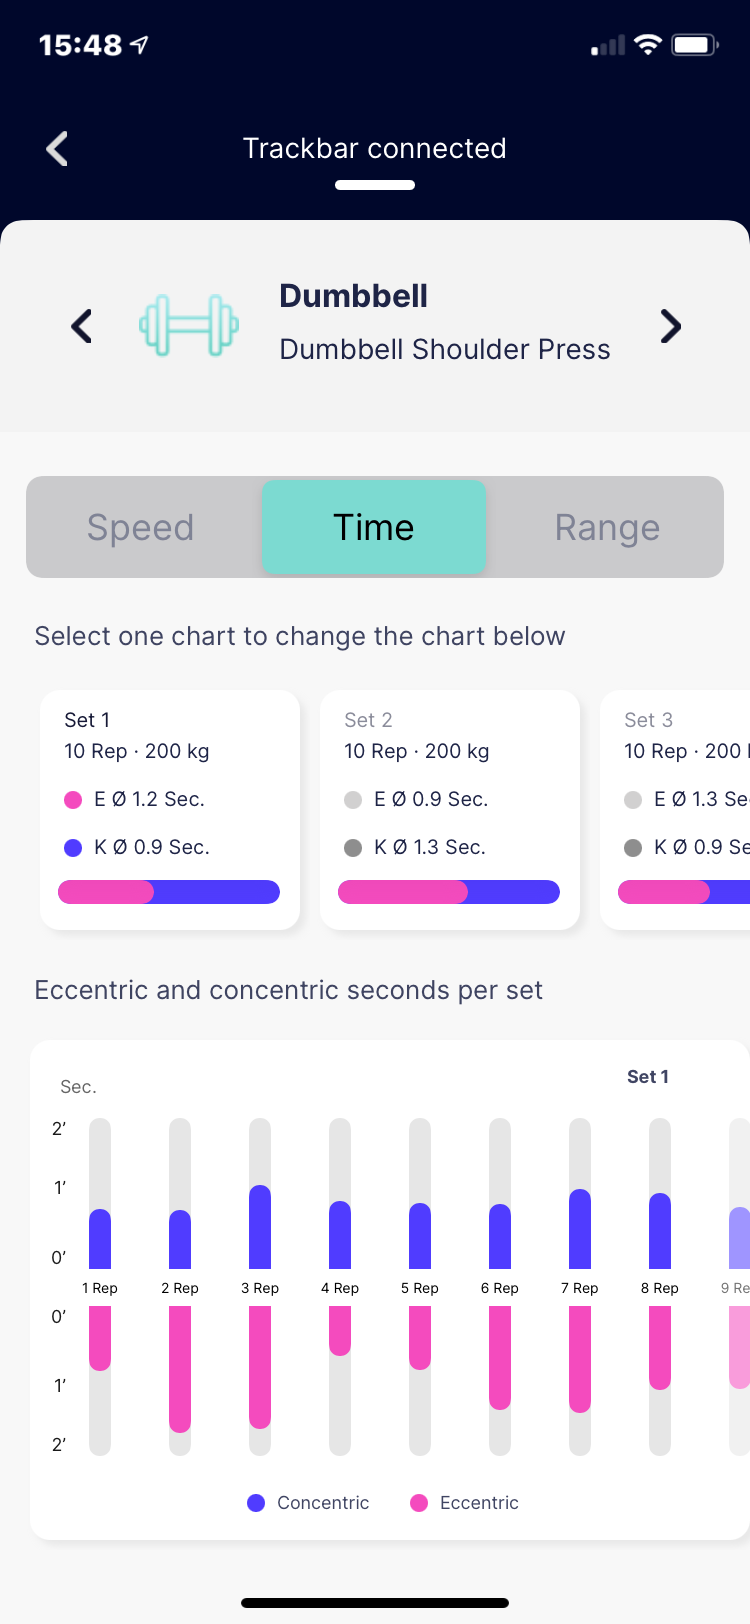Select the Speed view
Image resolution: width=750 pixels, height=1624 pixels.
pos(140,527)
